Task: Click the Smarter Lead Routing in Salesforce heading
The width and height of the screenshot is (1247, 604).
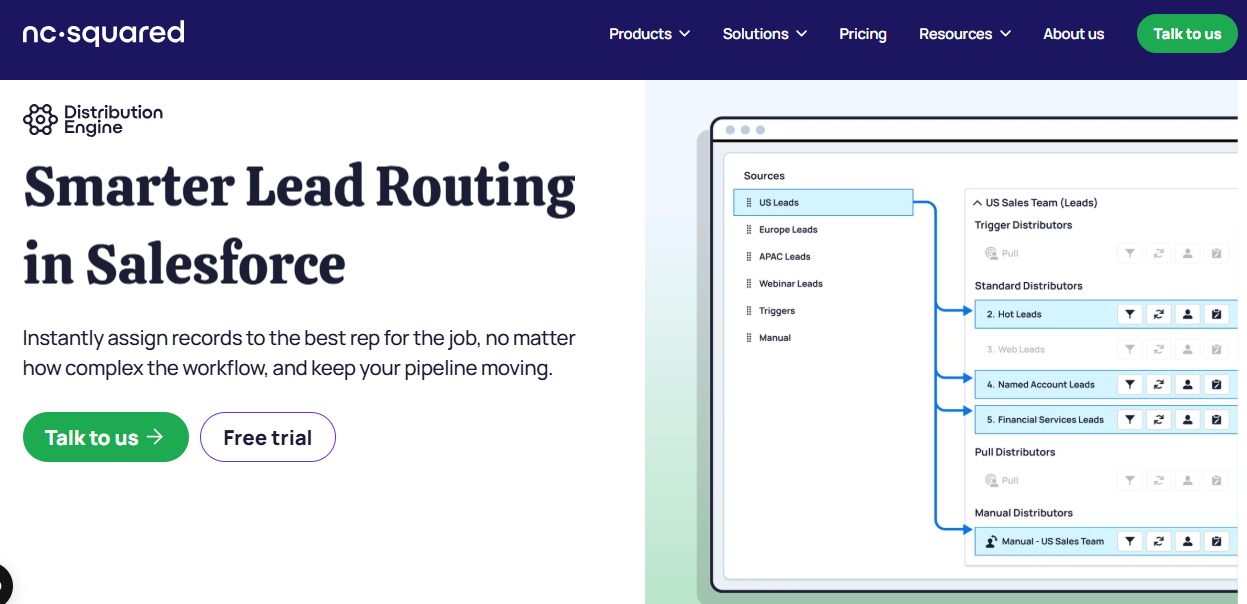Action: (x=299, y=225)
